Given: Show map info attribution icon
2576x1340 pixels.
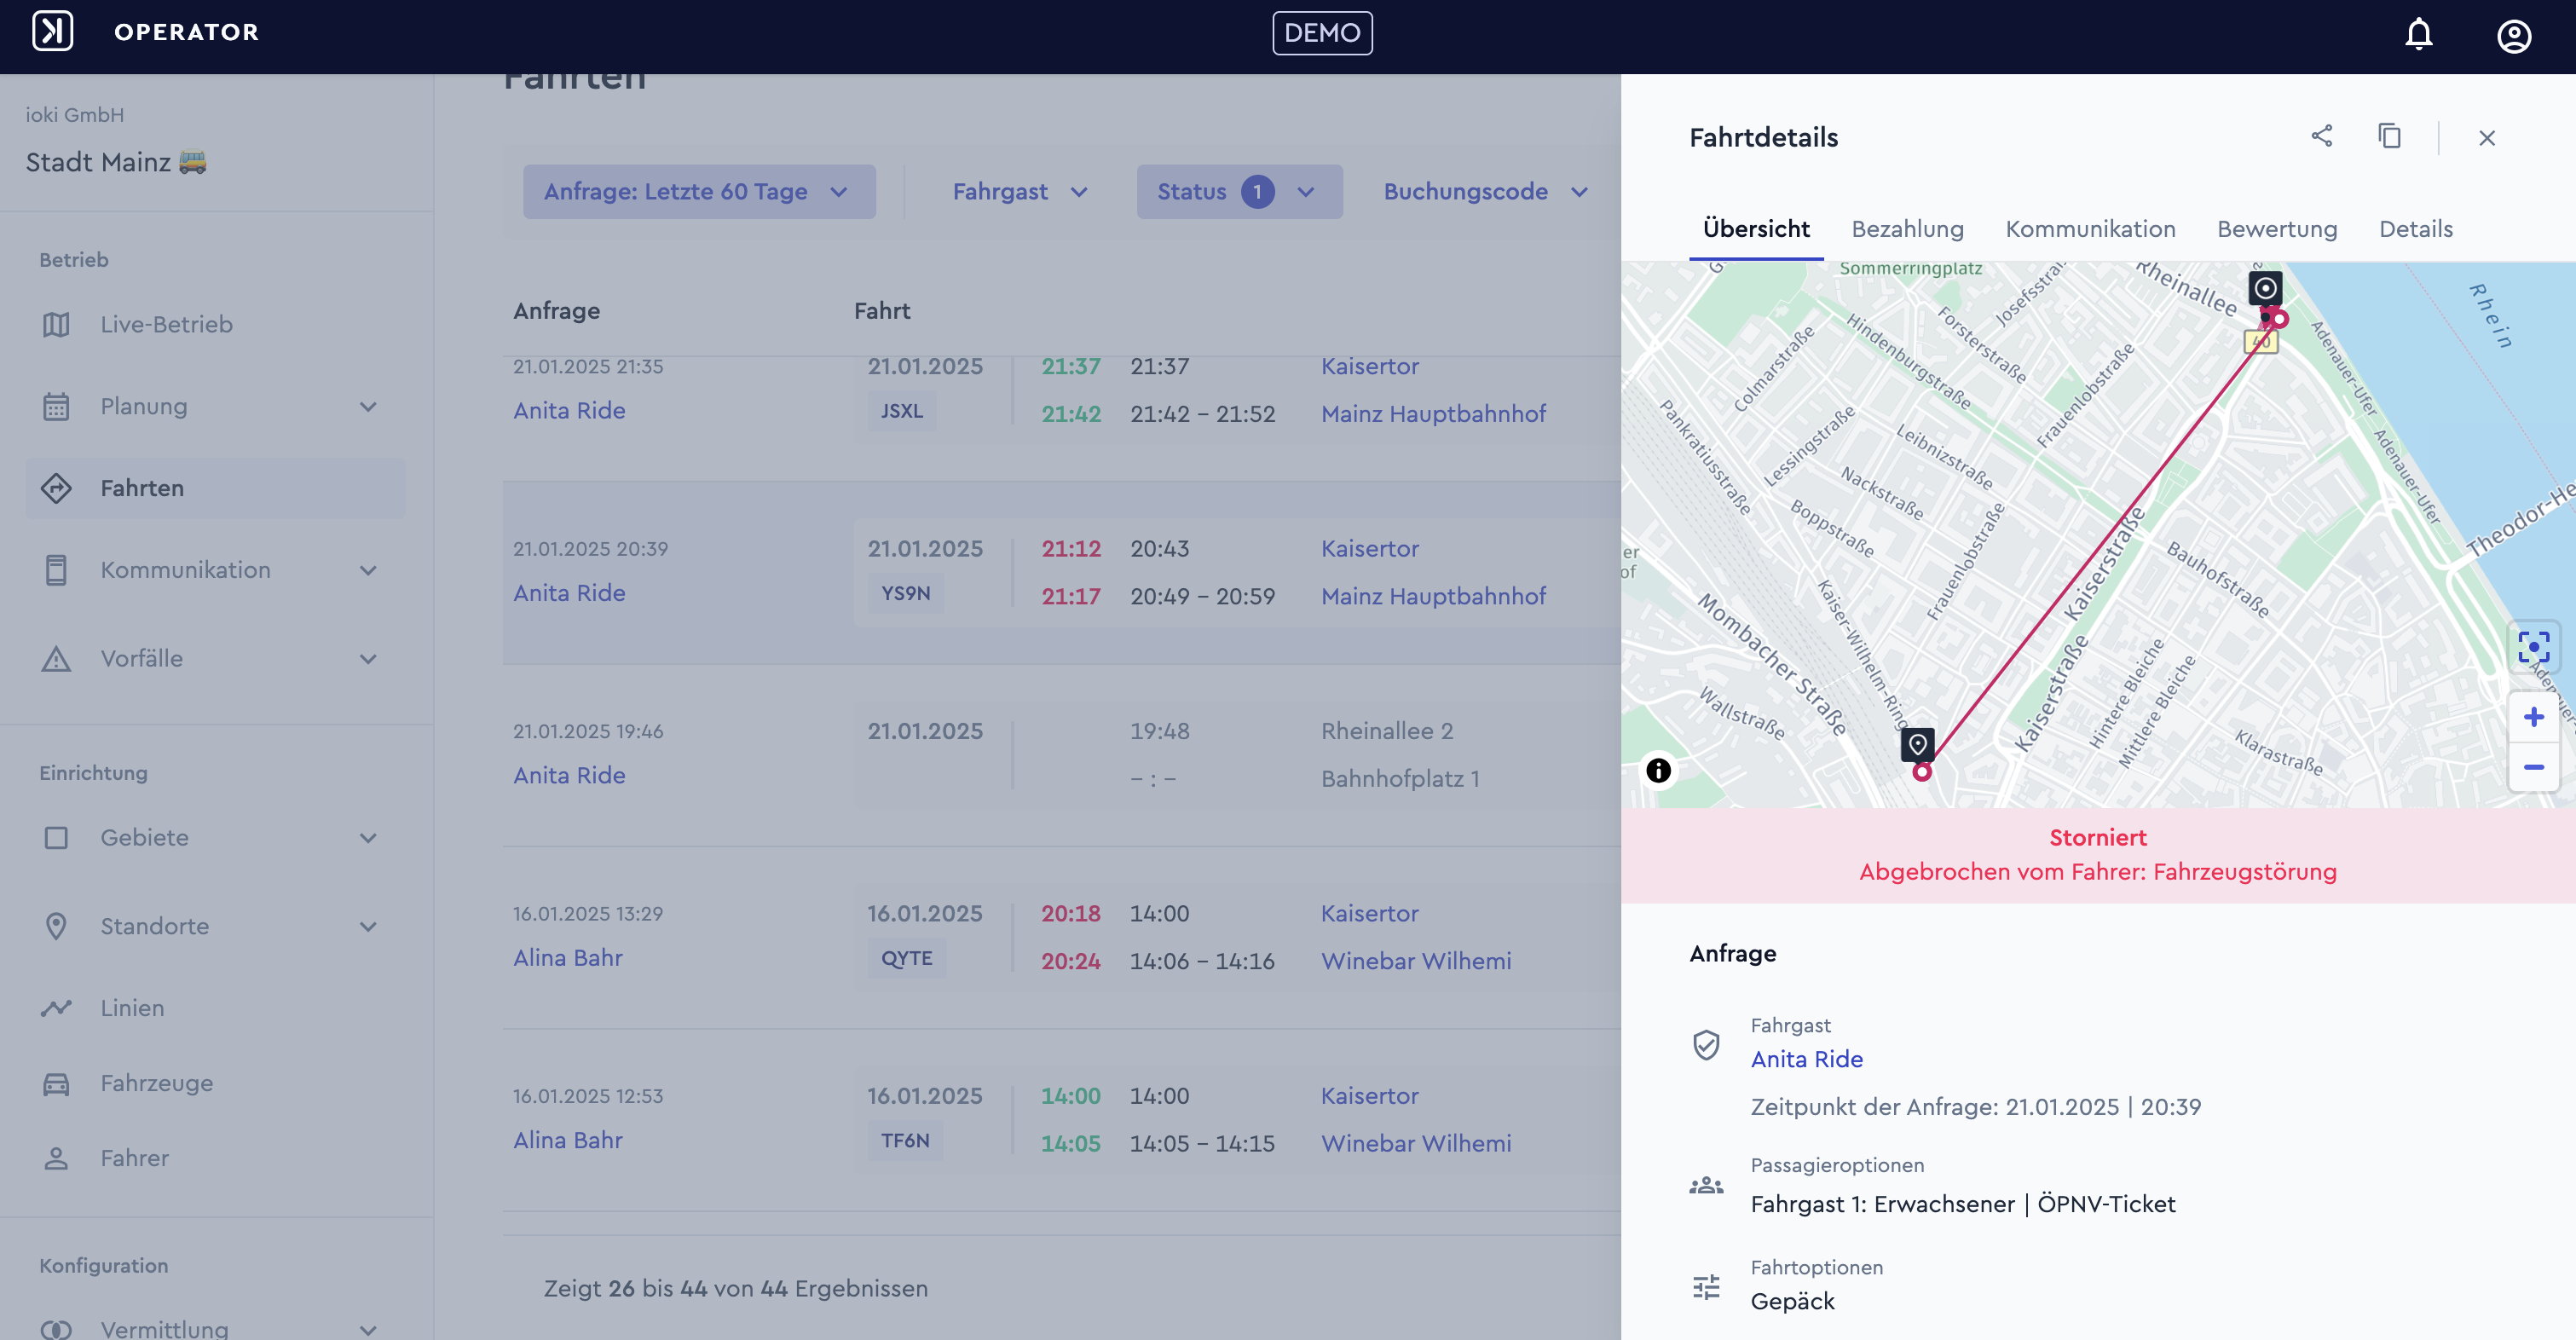Looking at the screenshot, I should click(x=1658, y=770).
